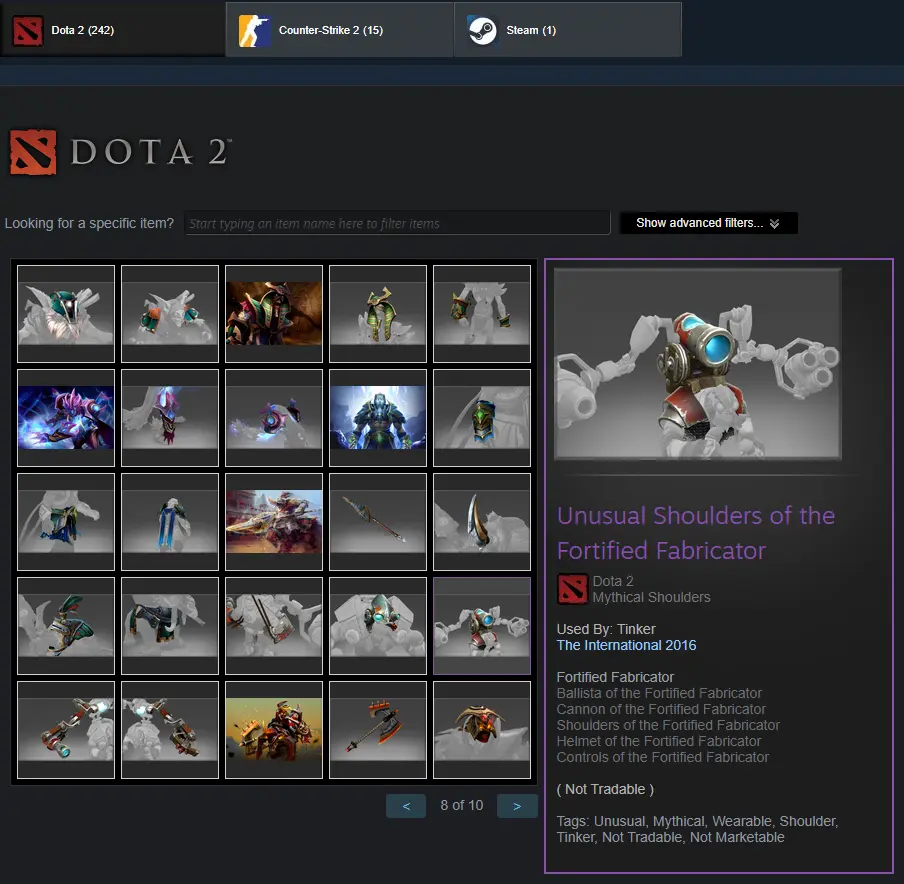
Task: Select the green gem shoulder plate item
Action: [x=482, y=417]
